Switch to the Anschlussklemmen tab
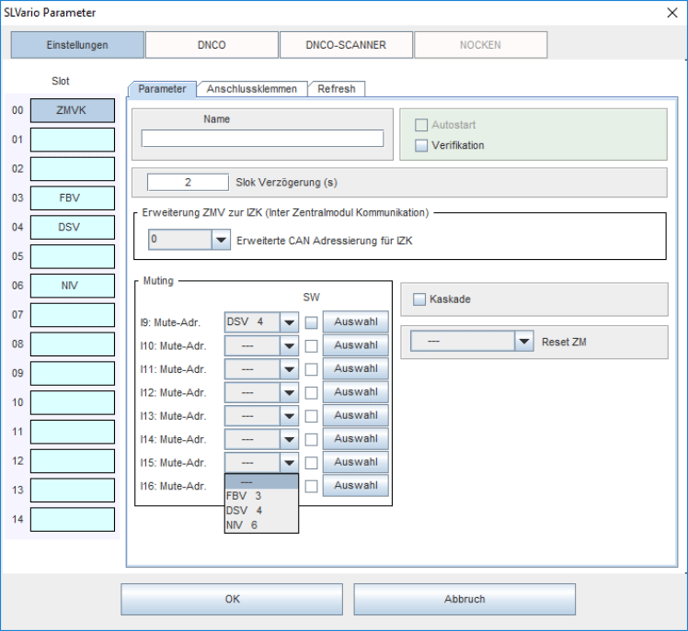This screenshot has width=688, height=631. point(251,89)
